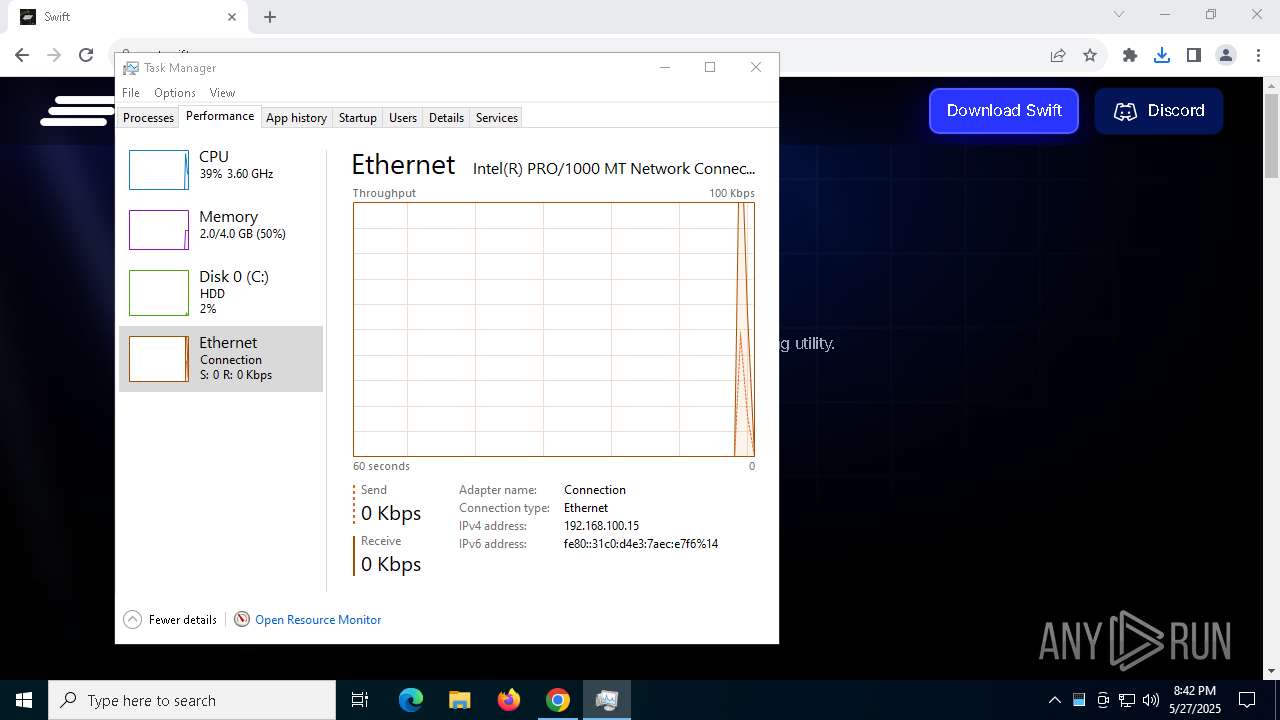Open the notification center icon

tap(1247, 700)
